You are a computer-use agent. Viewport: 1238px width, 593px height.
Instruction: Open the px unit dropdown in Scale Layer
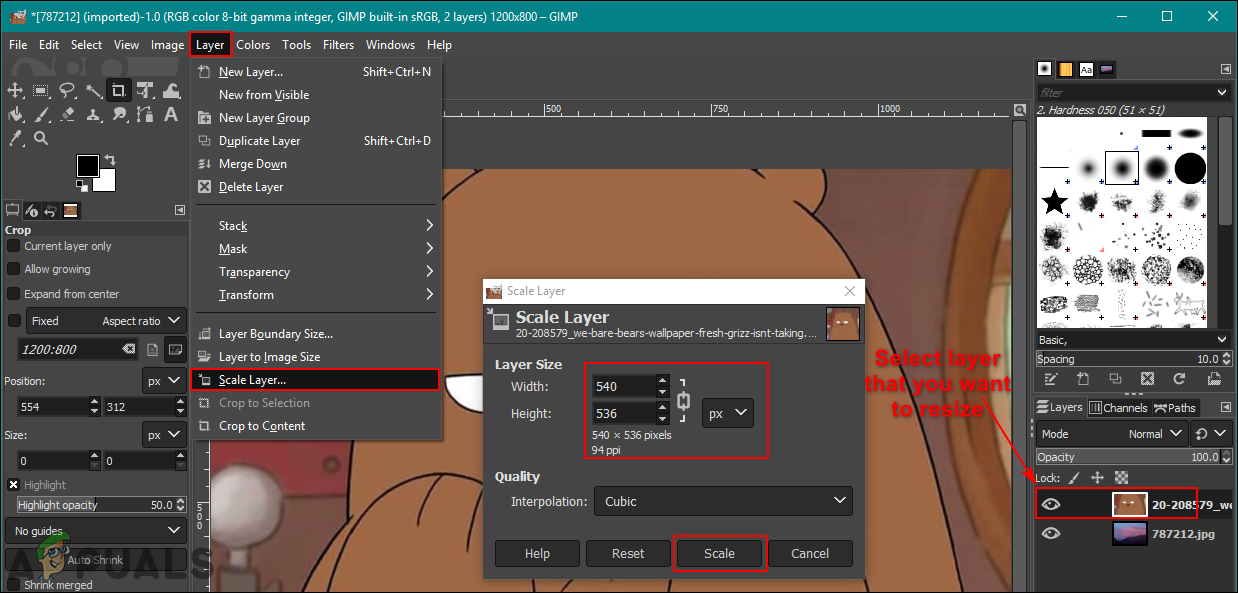click(727, 413)
